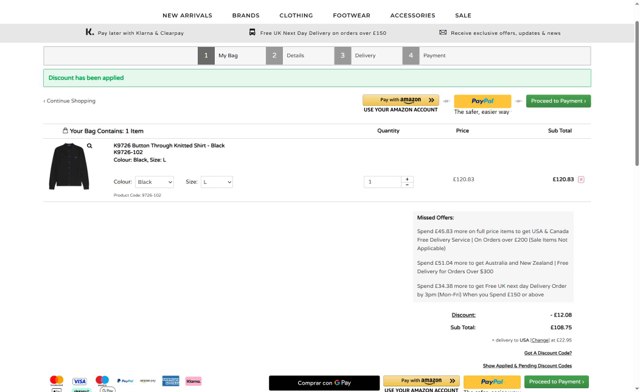Click bottom Proceed to Payment button
This screenshot has height=392, width=640.
556,382
